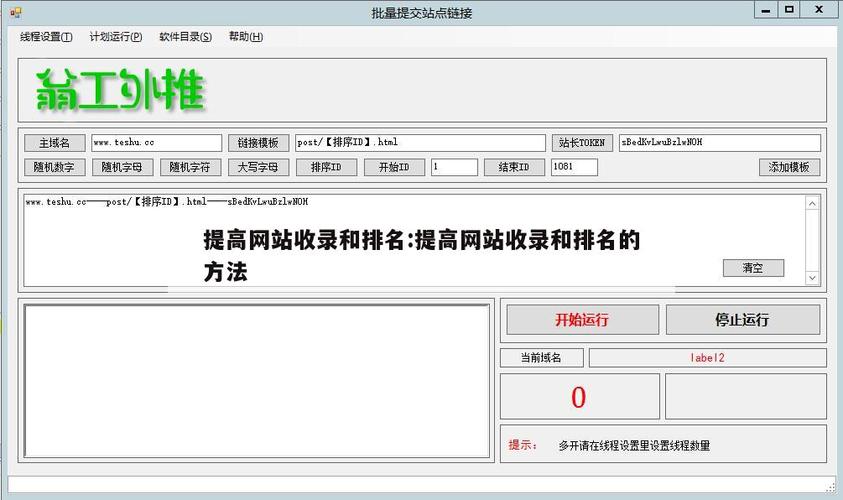The height and width of the screenshot is (500, 843).
Task: Stop the job with 停止运行
Action: coord(742,320)
